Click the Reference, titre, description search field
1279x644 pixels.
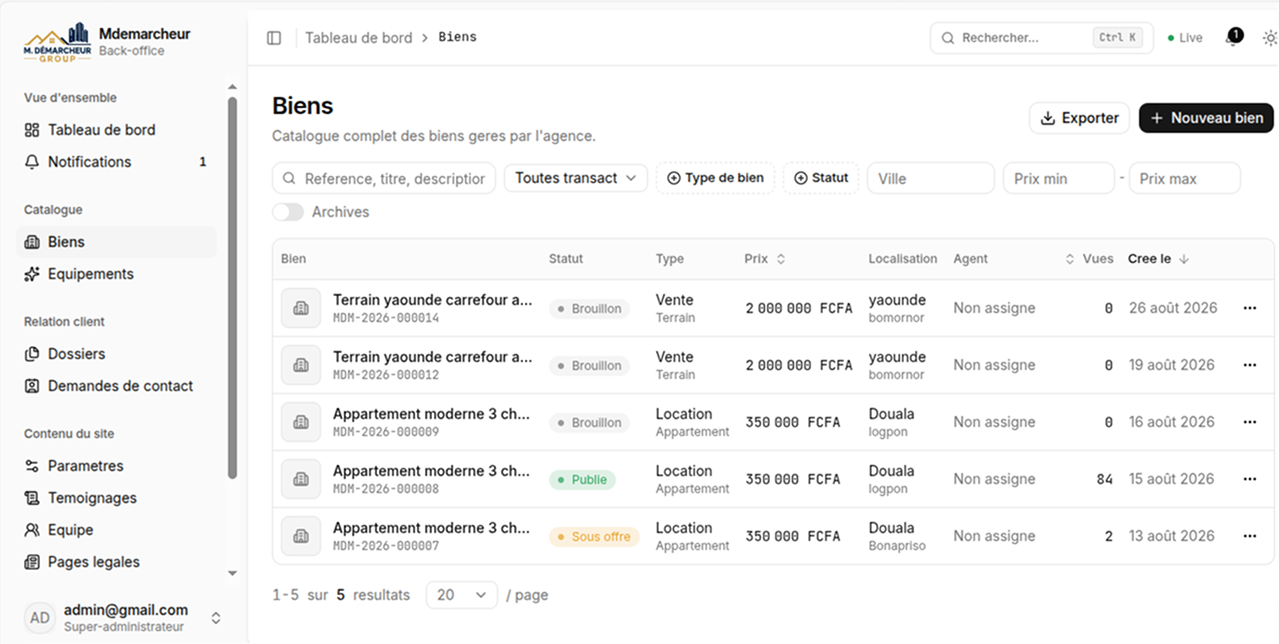pyautogui.click(x=384, y=178)
